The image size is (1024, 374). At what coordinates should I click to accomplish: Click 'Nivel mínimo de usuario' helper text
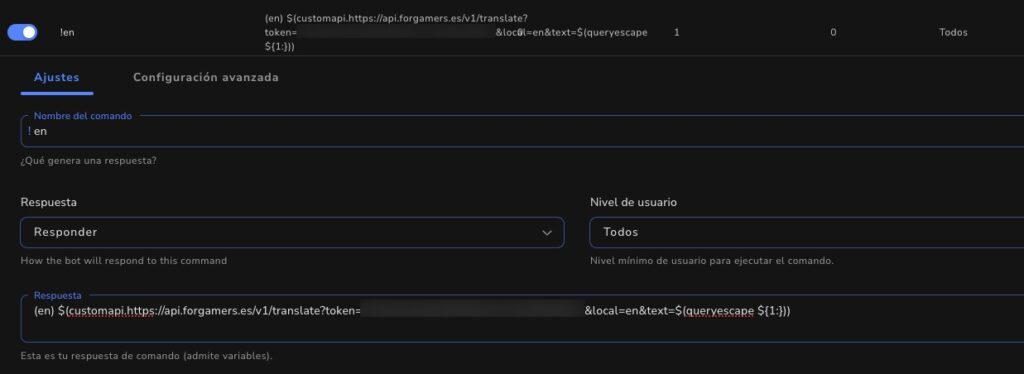coord(712,260)
